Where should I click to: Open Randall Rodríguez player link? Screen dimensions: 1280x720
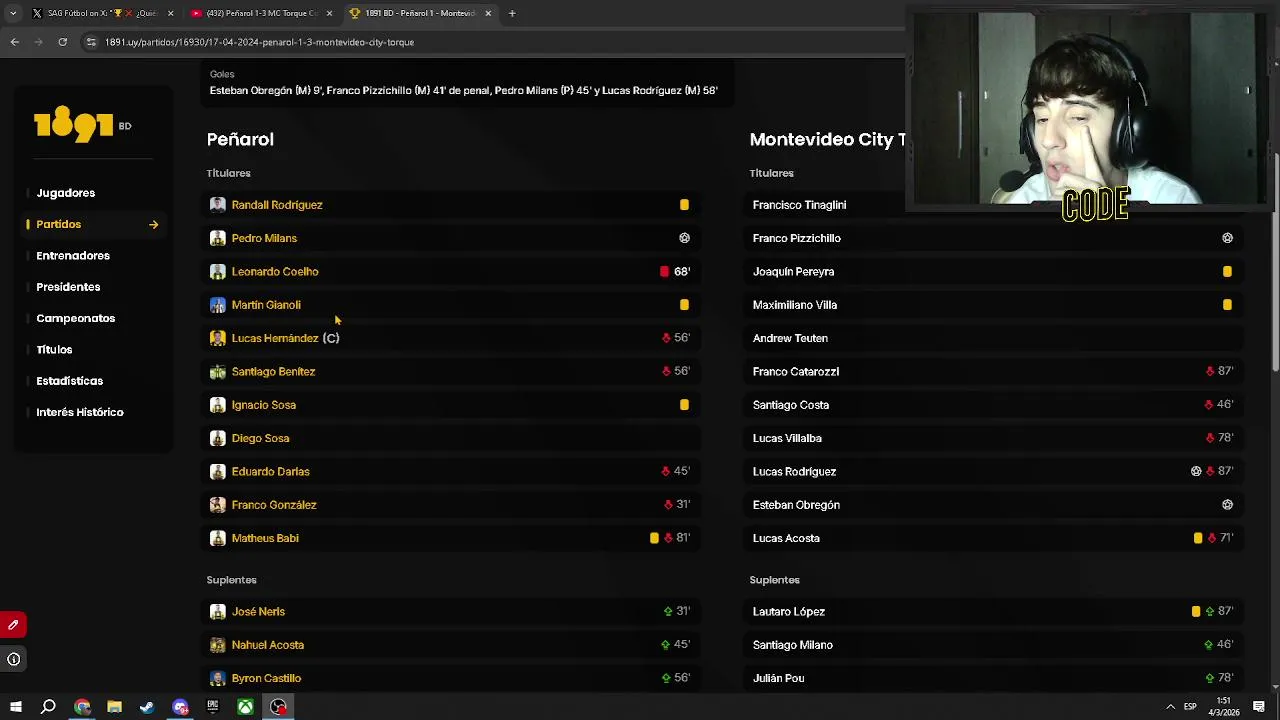(x=277, y=205)
